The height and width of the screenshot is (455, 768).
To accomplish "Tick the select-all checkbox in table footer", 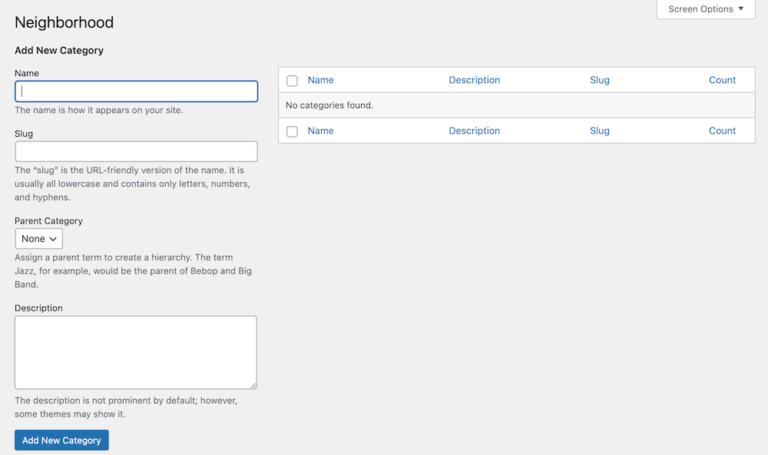I will point(292,131).
